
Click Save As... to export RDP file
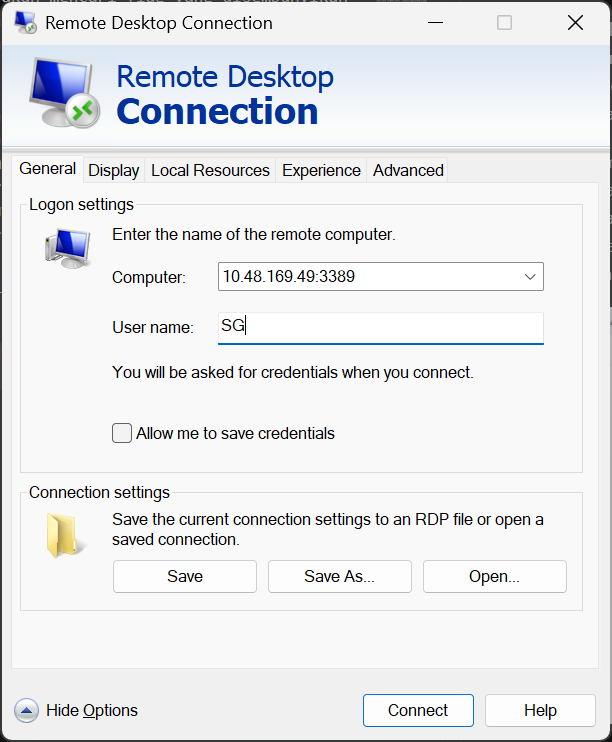(x=339, y=576)
